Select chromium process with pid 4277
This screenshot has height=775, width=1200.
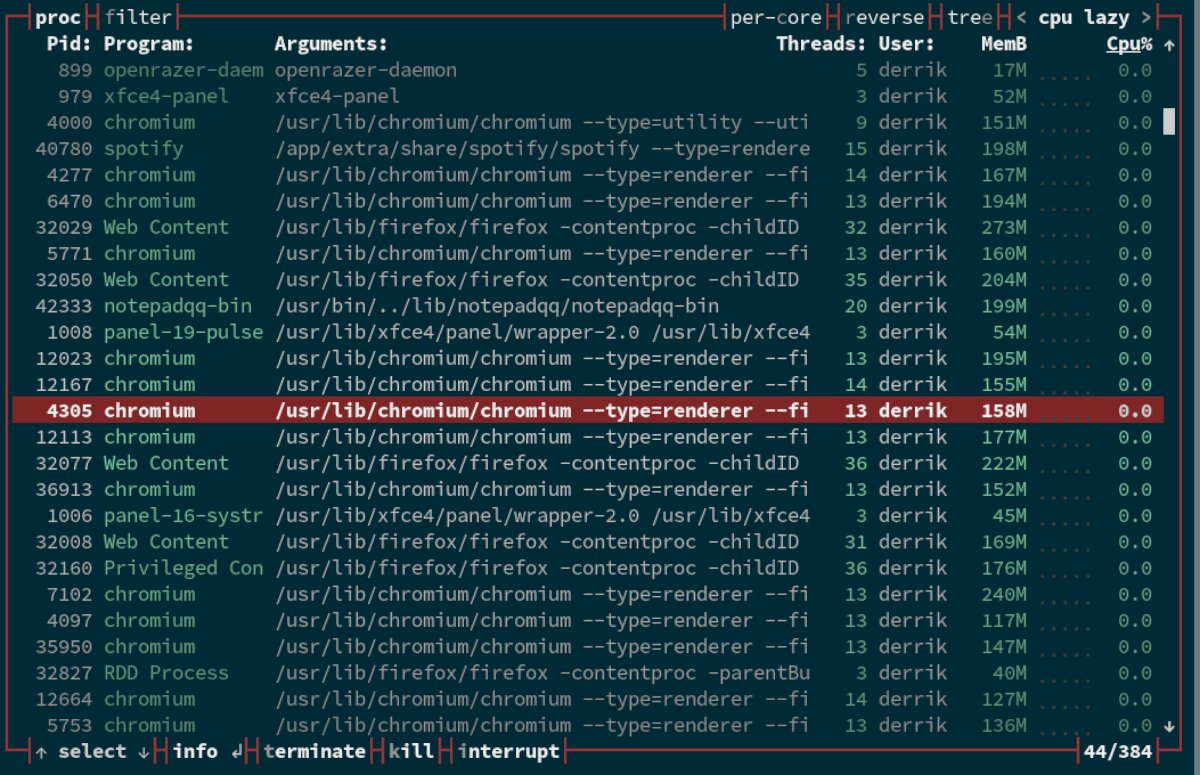tap(587, 175)
